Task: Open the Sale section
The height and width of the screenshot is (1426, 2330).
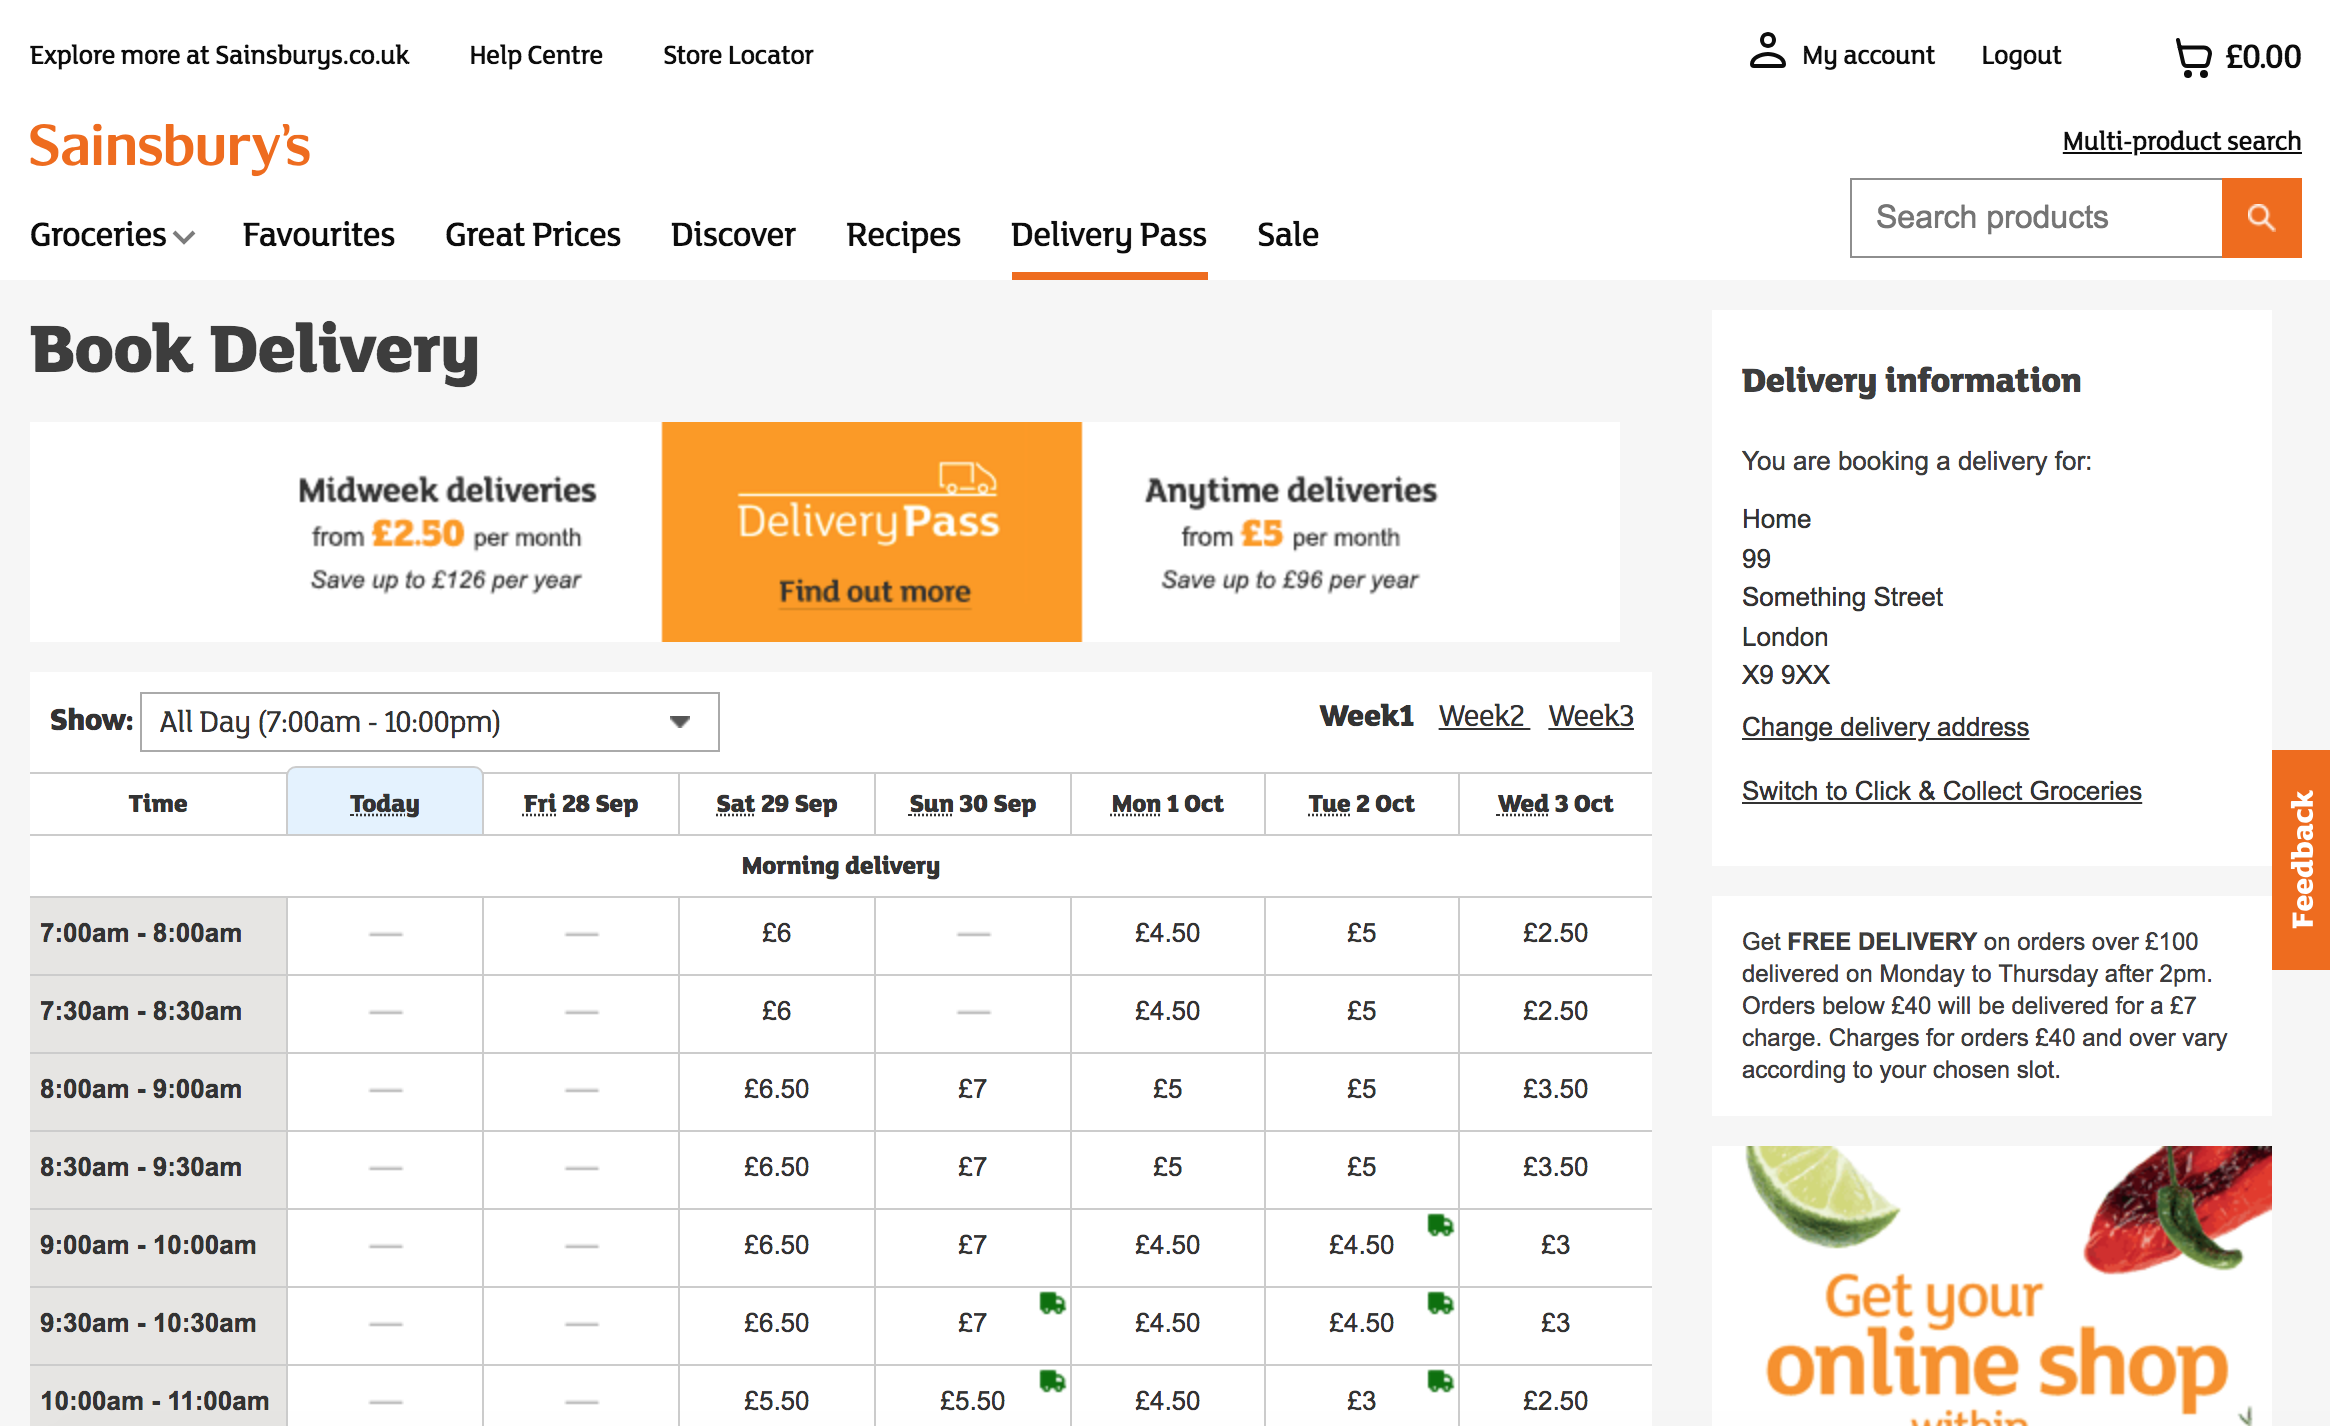Action: pyautogui.click(x=1288, y=235)
